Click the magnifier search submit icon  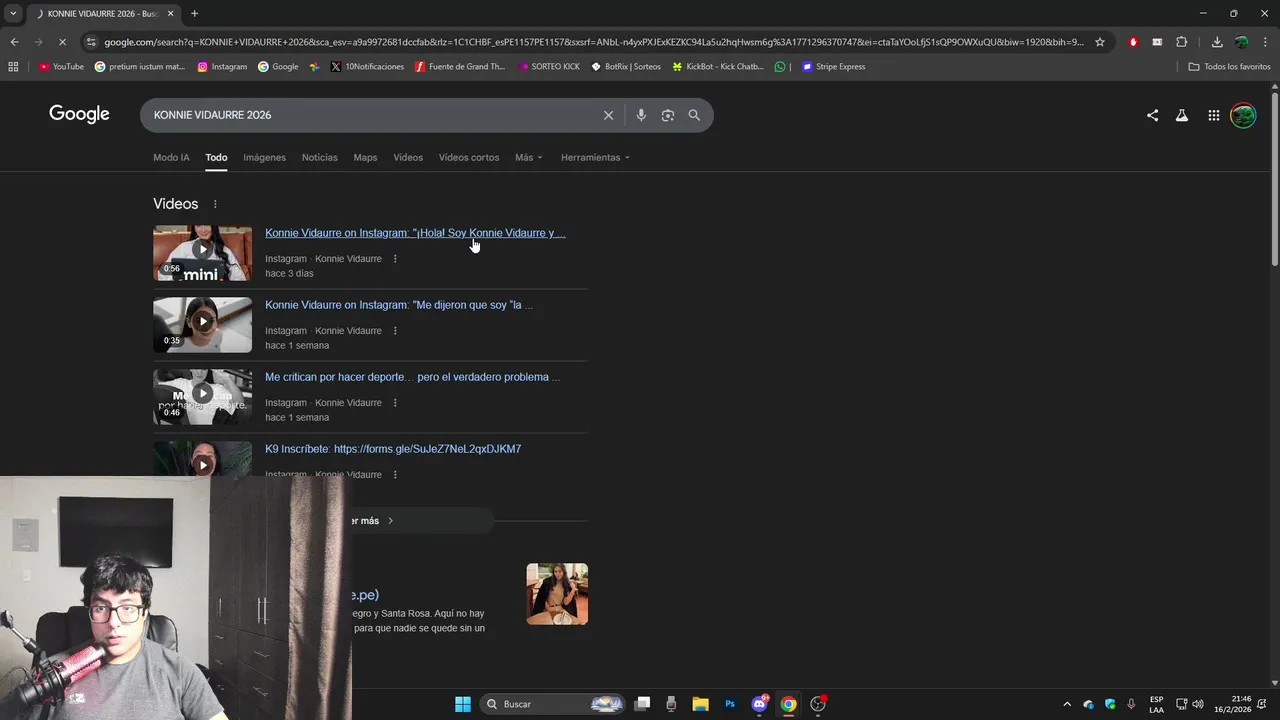click(694, 115)
